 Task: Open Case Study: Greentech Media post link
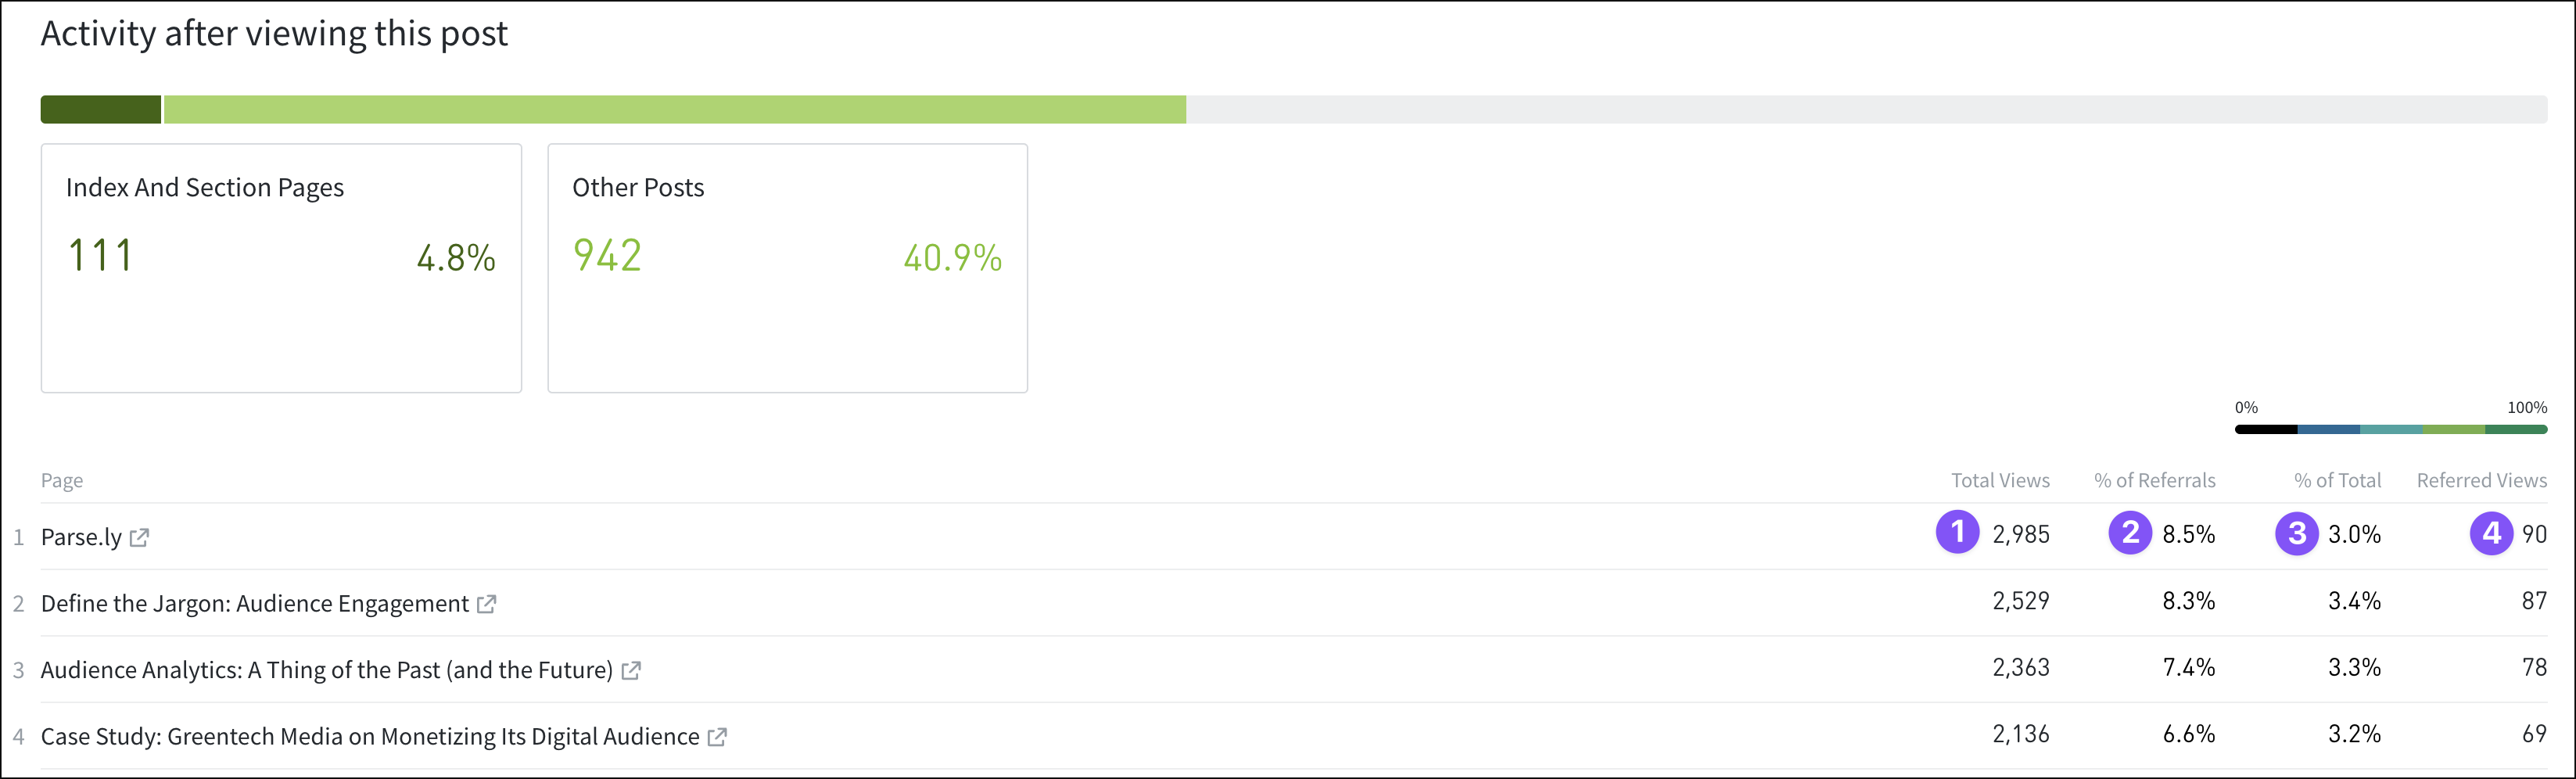click(370, 737)
